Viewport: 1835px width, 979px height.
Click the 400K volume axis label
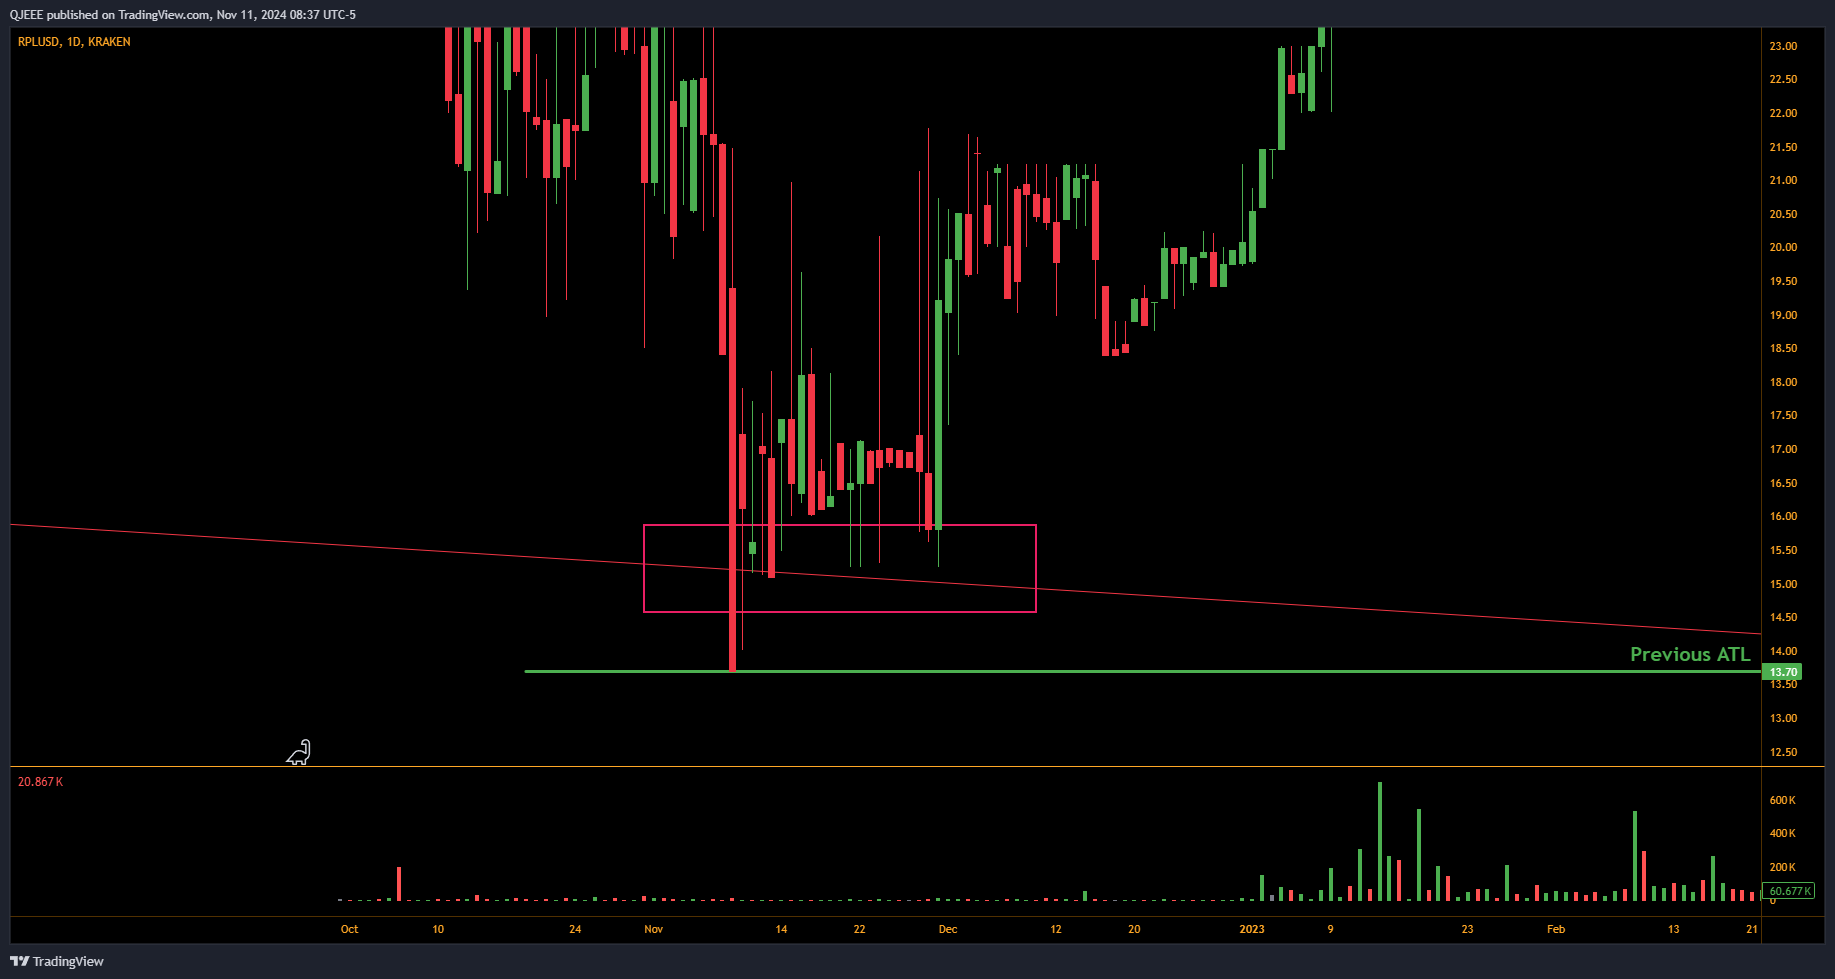(x=1782, y=833)
